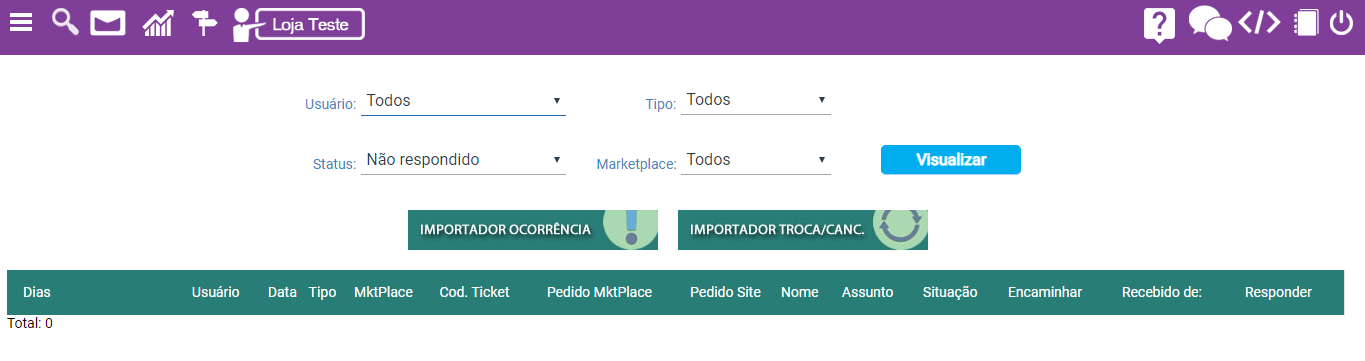
Task: Click the Importador Troca/Canc. button
Action: point(803,229)
